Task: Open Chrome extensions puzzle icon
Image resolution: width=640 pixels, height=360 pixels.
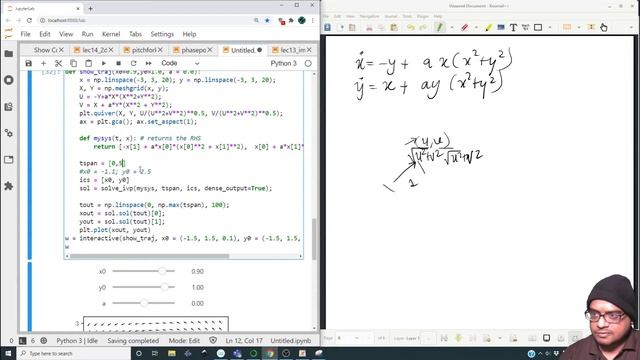Action: point(291,20)
